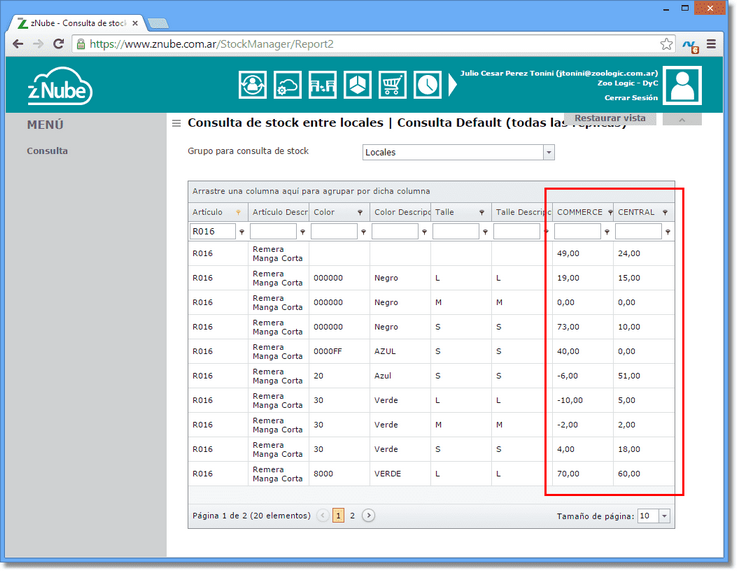Click the COMMERCE value -10,00
Image resolution: width=737 pixels, height=571 pixels.
click(570, 400)
